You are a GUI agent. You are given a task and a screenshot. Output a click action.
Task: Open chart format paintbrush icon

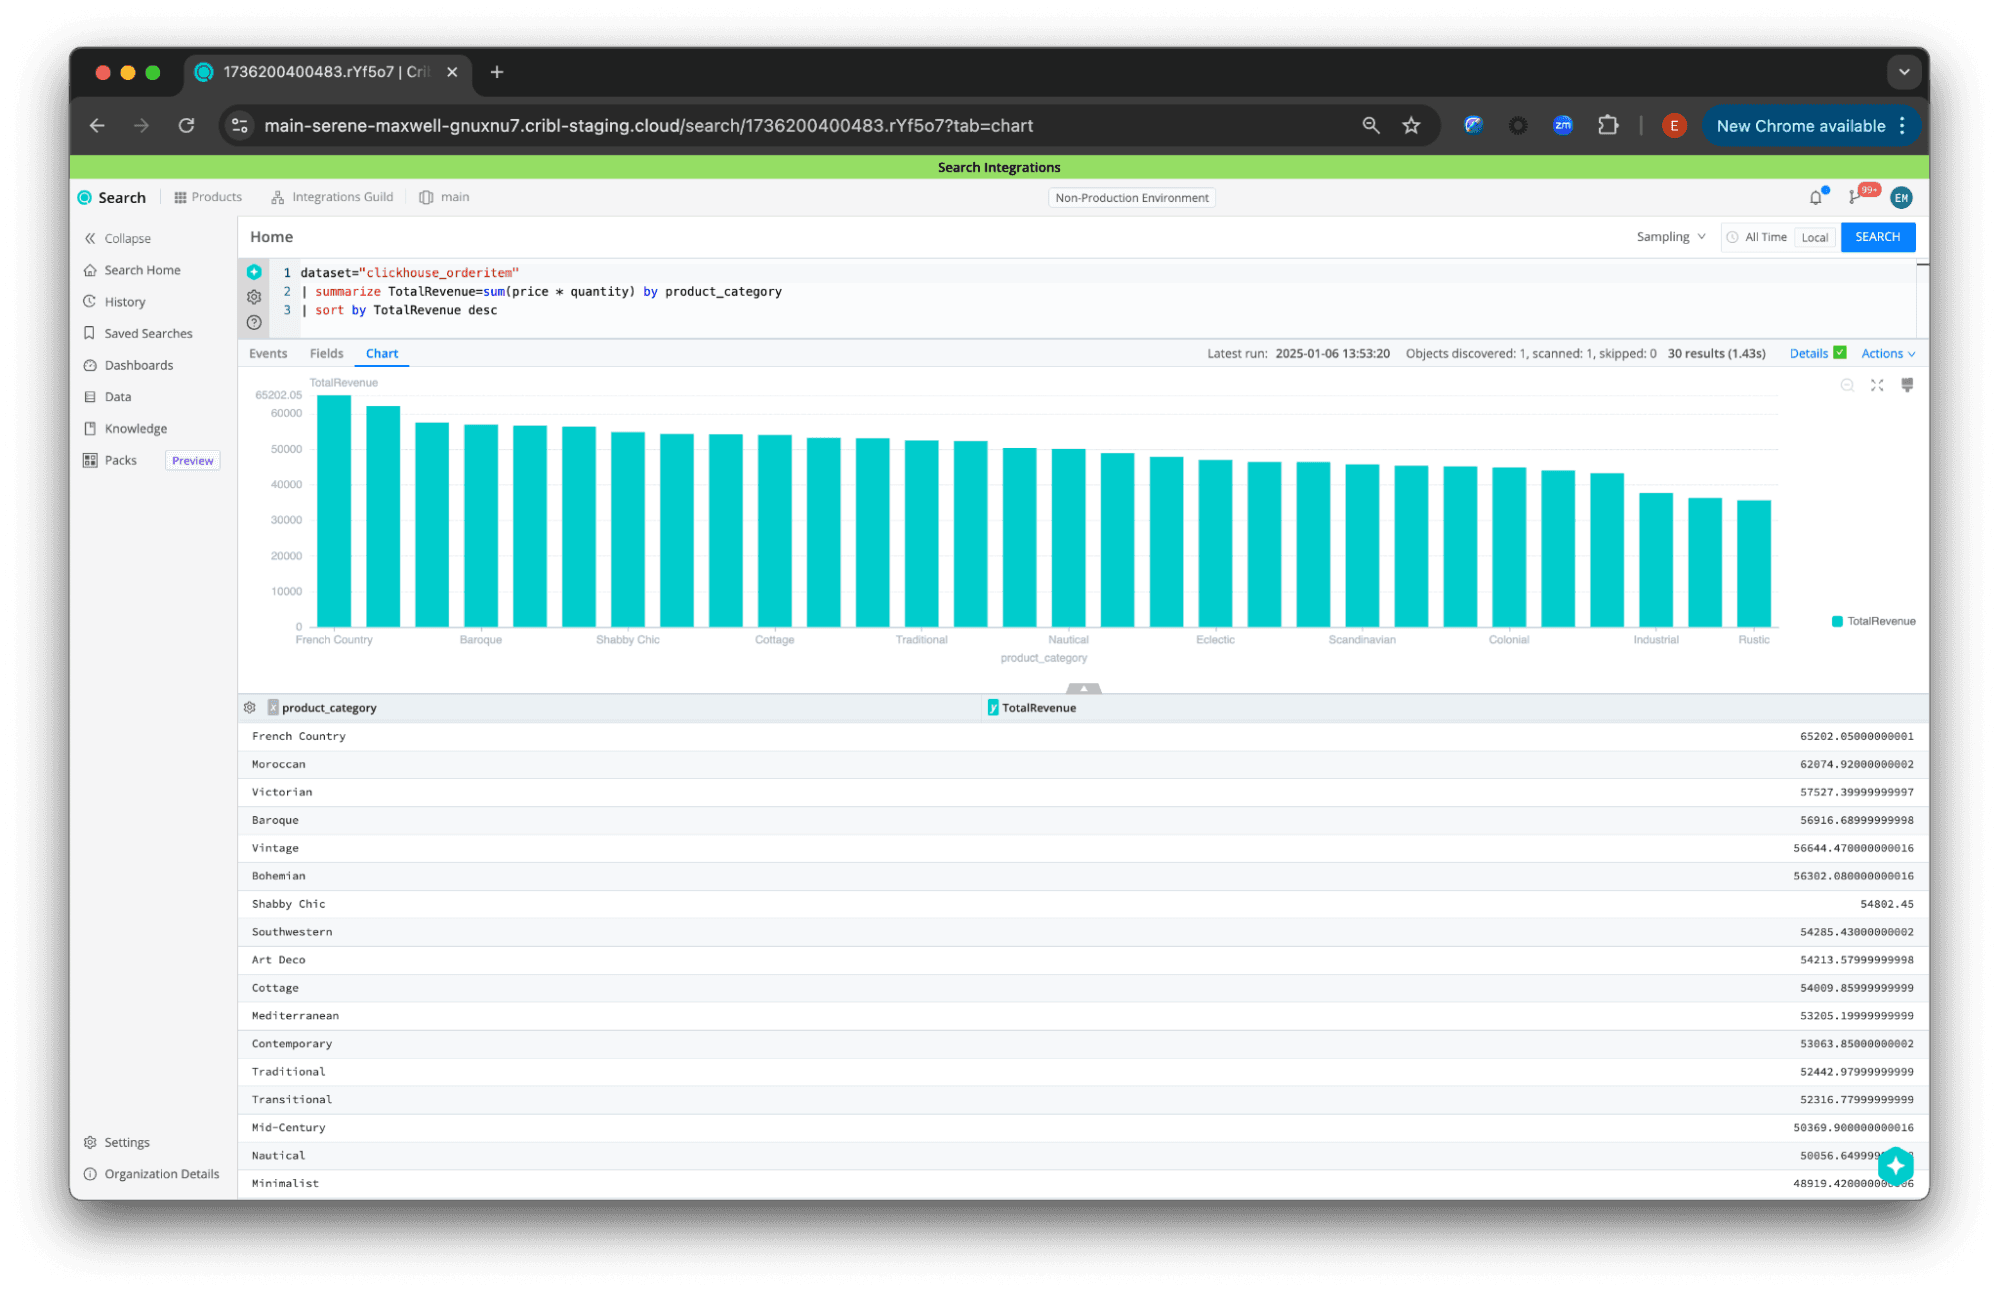point(1906,385)
